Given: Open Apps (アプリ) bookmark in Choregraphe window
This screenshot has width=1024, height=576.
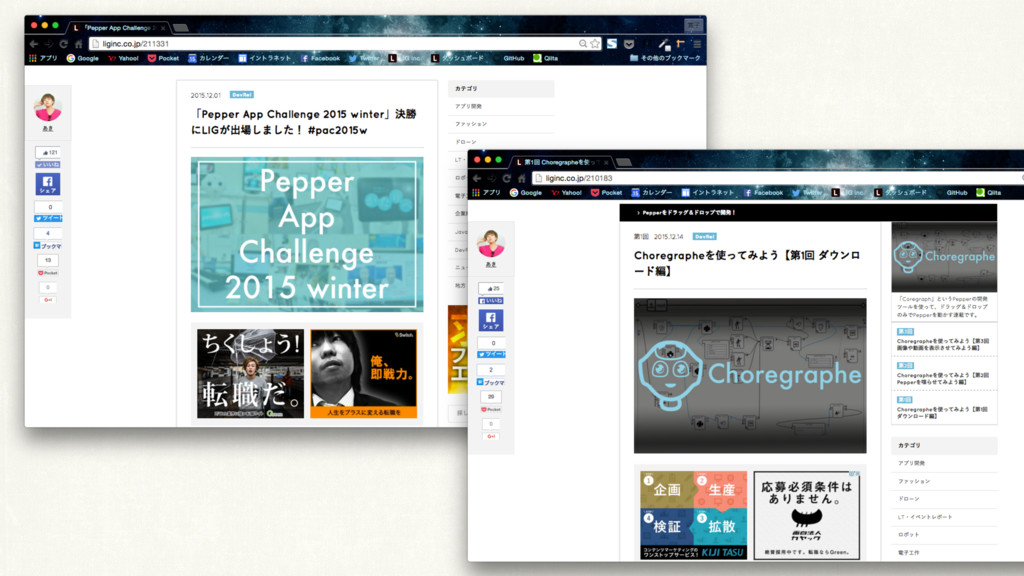Looking at the screenshot, I should coord(487,193).
